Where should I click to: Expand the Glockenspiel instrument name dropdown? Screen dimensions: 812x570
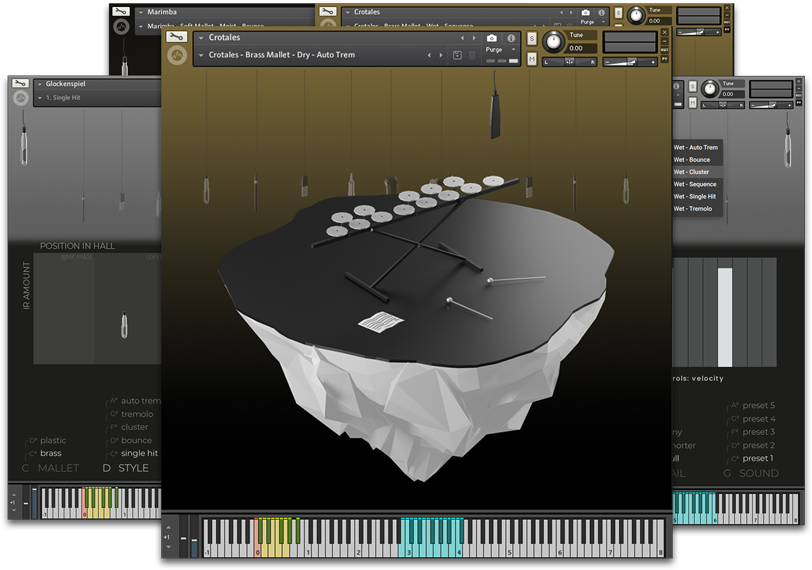[40, 84]
